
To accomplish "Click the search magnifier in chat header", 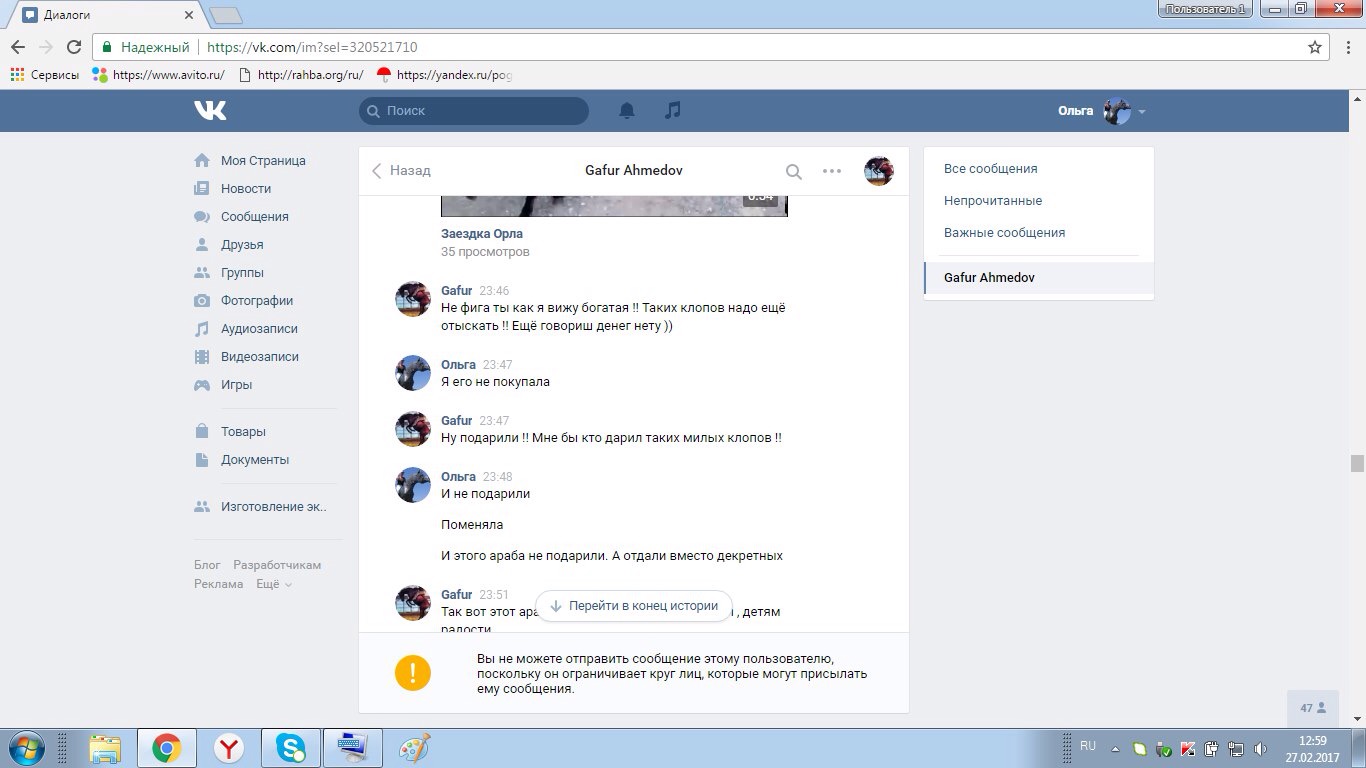I will tap(794, 171).
